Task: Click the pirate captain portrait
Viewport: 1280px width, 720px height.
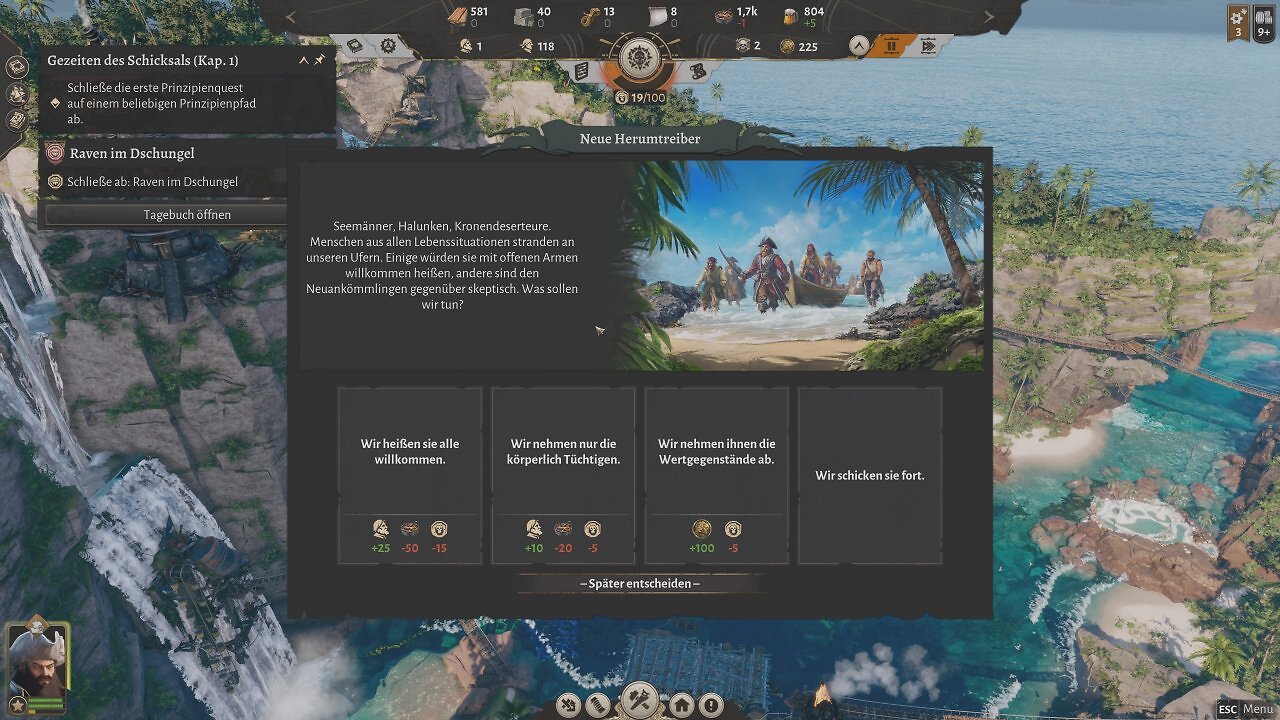Action: (37, 663)
